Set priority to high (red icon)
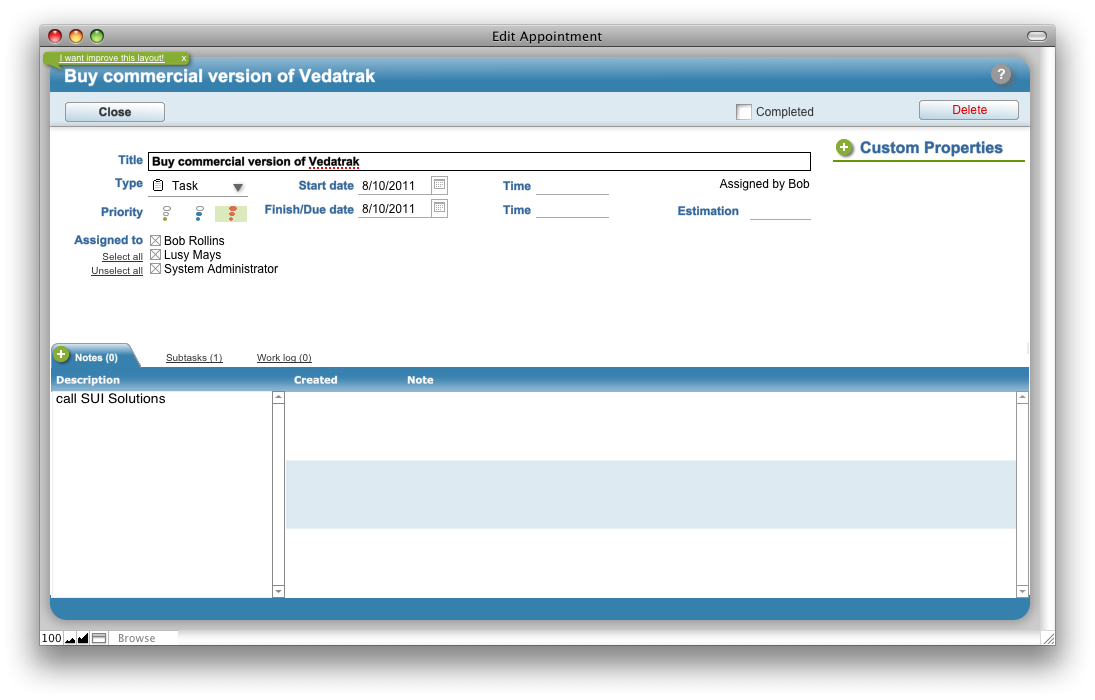 coord(232,212)
